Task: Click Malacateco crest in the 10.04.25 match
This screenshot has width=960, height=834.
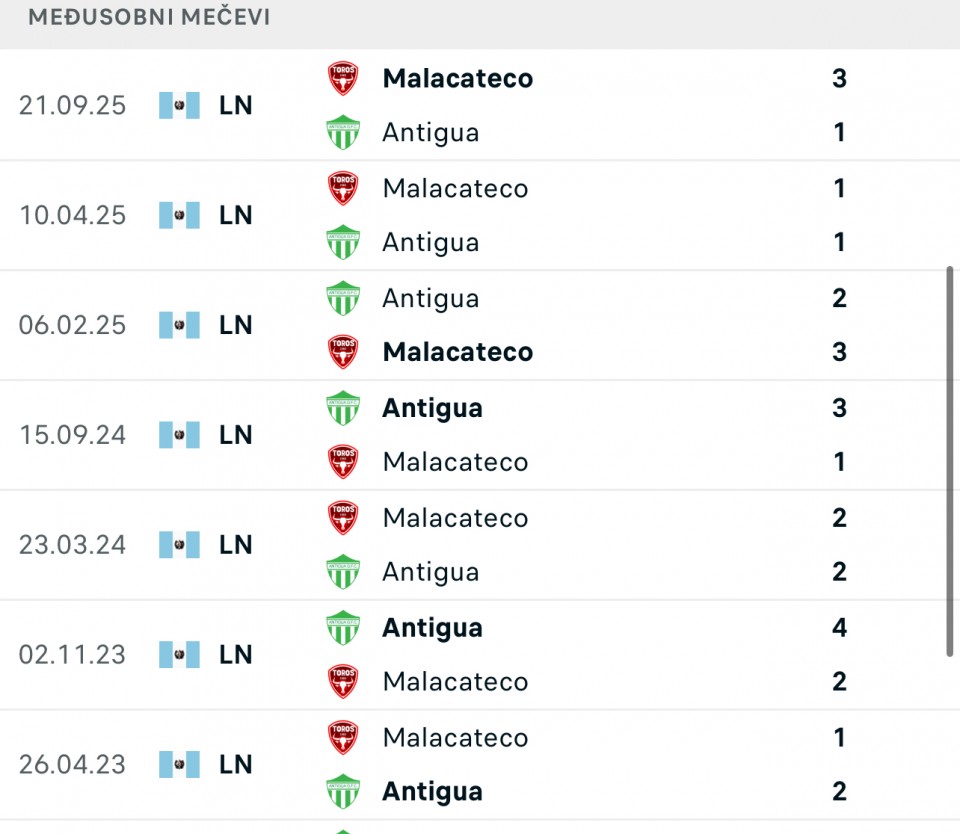Action: pyautogui.click(x=343, y=188)
